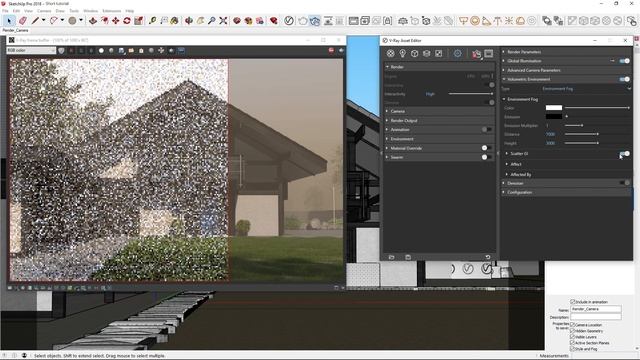Viewport: 640px width, 360px height.
Task: Open V-Ray Asset Editor toolbar icon
Action: click(x=289, y=20)
